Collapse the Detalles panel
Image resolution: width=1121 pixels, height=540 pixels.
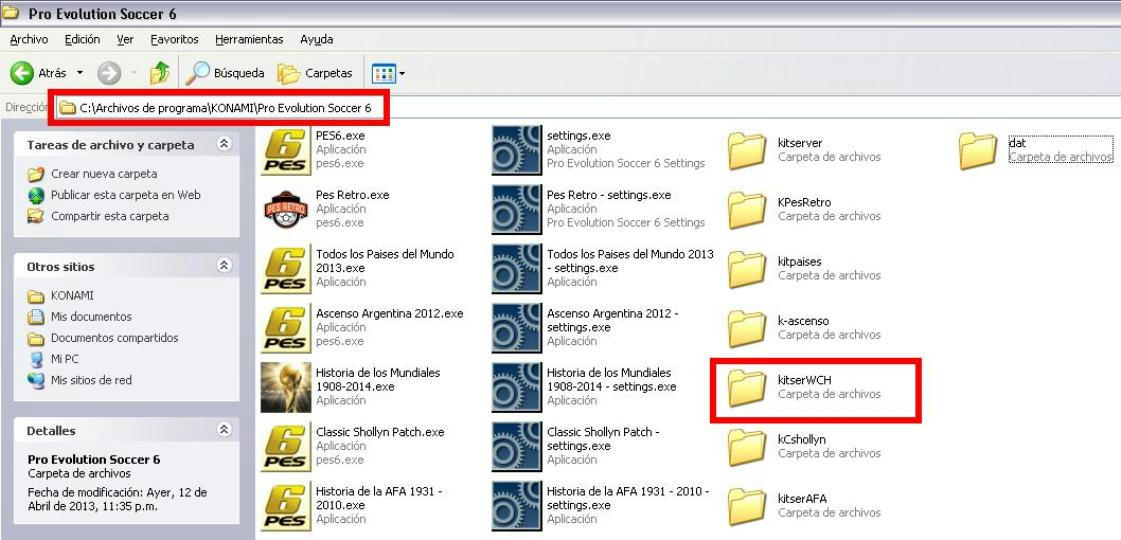pyautogui.click(x=224, y=430)
